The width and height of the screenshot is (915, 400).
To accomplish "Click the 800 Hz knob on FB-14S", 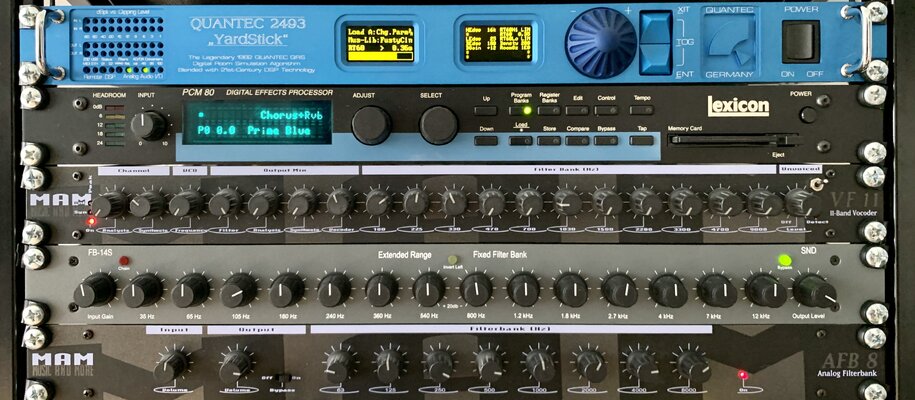I will coord(476,290).
